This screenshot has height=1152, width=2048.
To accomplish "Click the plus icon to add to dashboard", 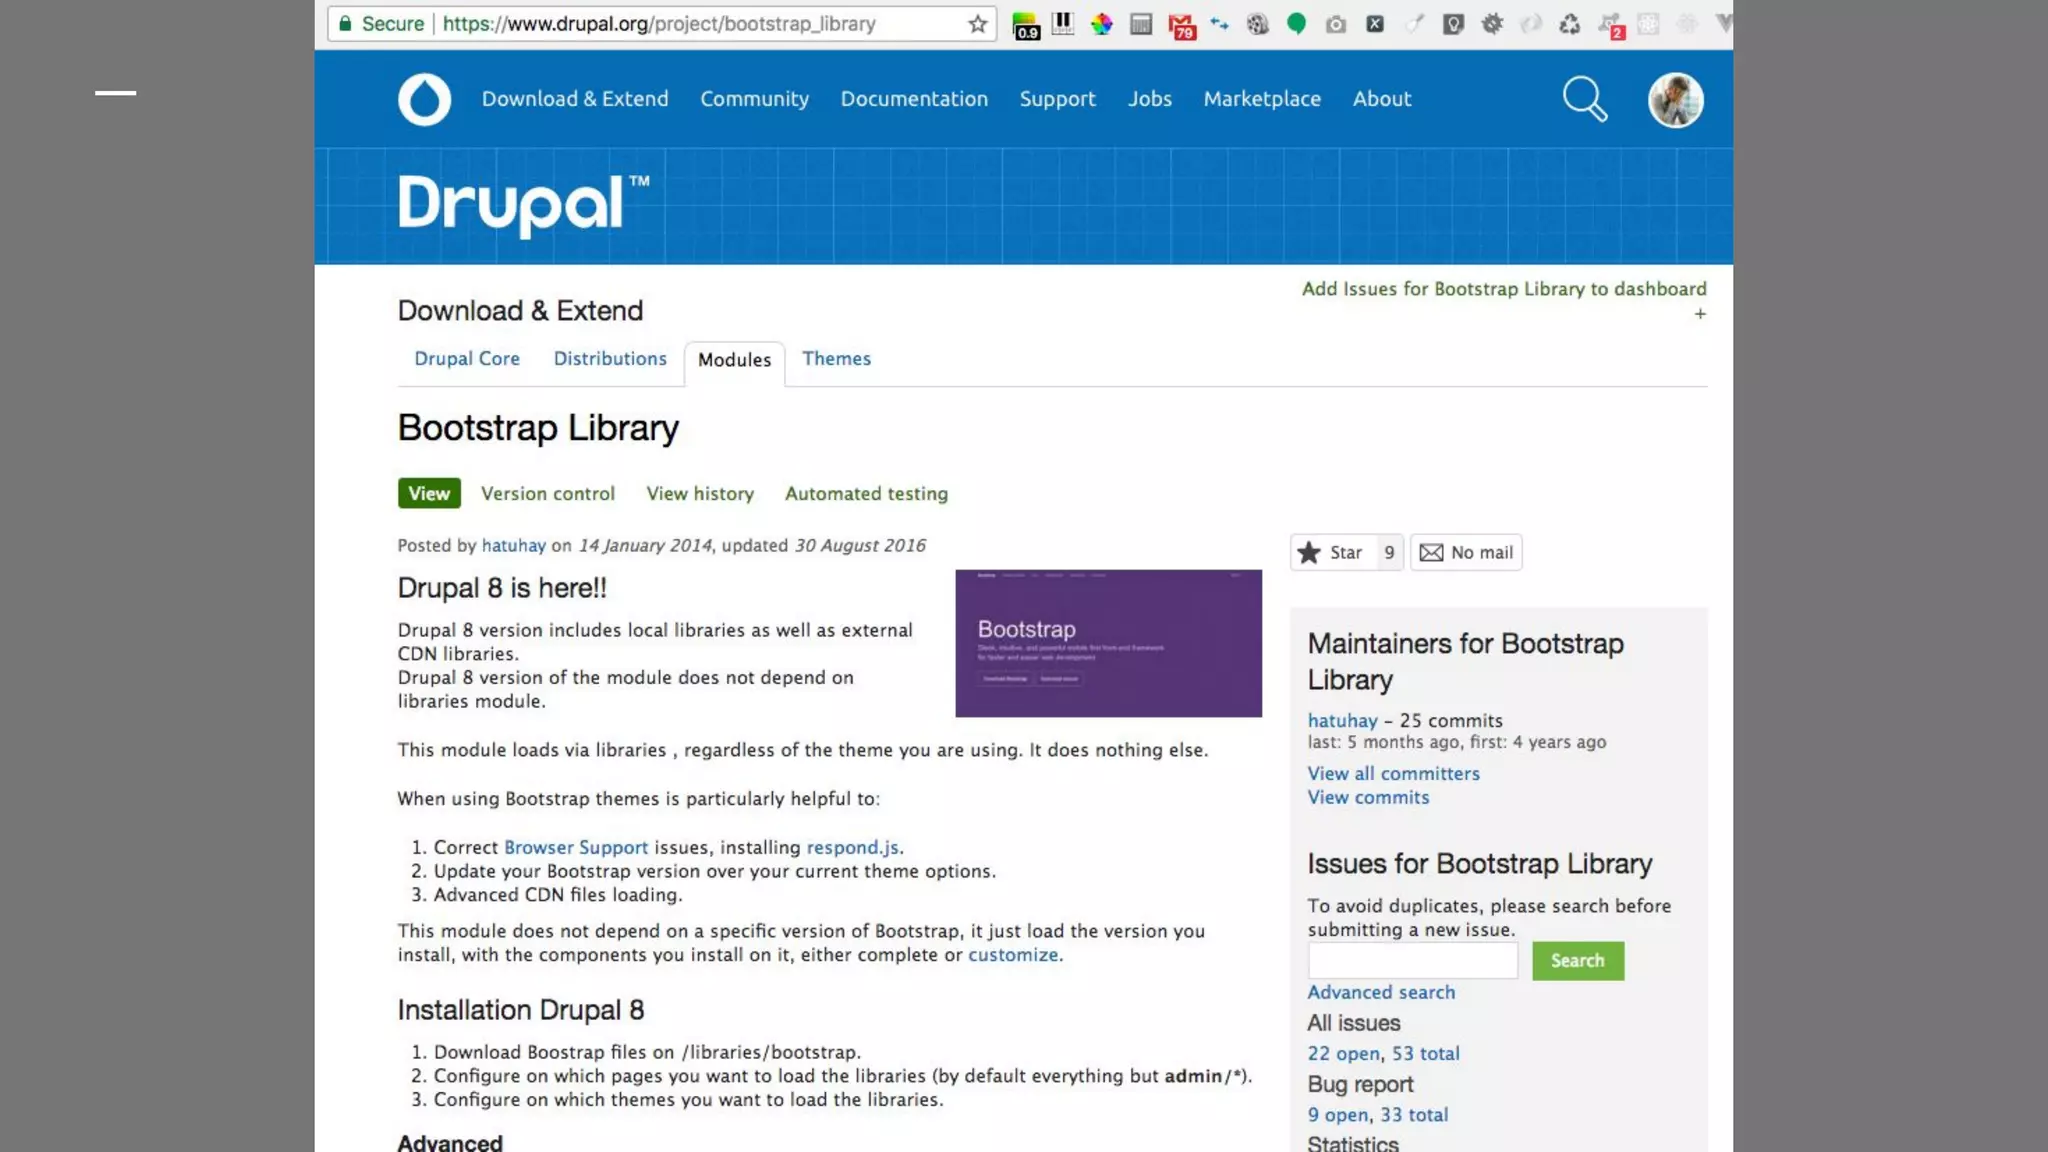I will [x=1700, y=314].
